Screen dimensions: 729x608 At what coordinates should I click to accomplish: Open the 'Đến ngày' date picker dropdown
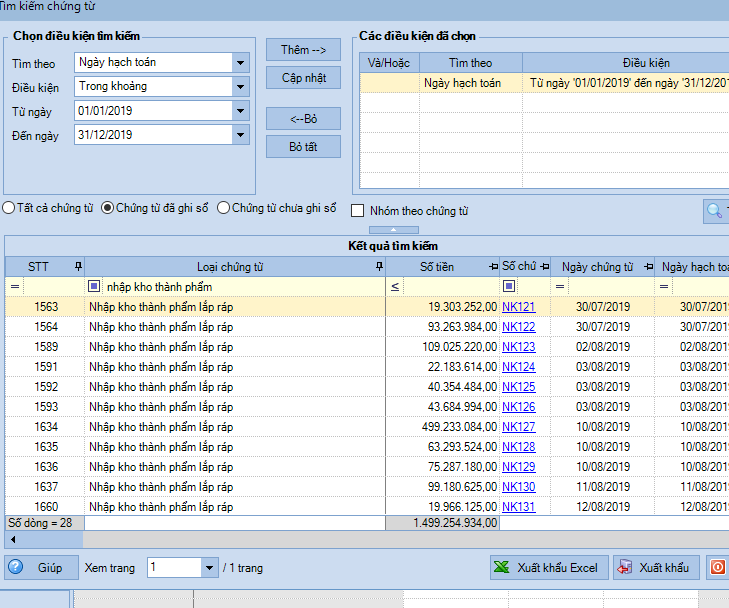pyautogui.click(x=239, y=135)
